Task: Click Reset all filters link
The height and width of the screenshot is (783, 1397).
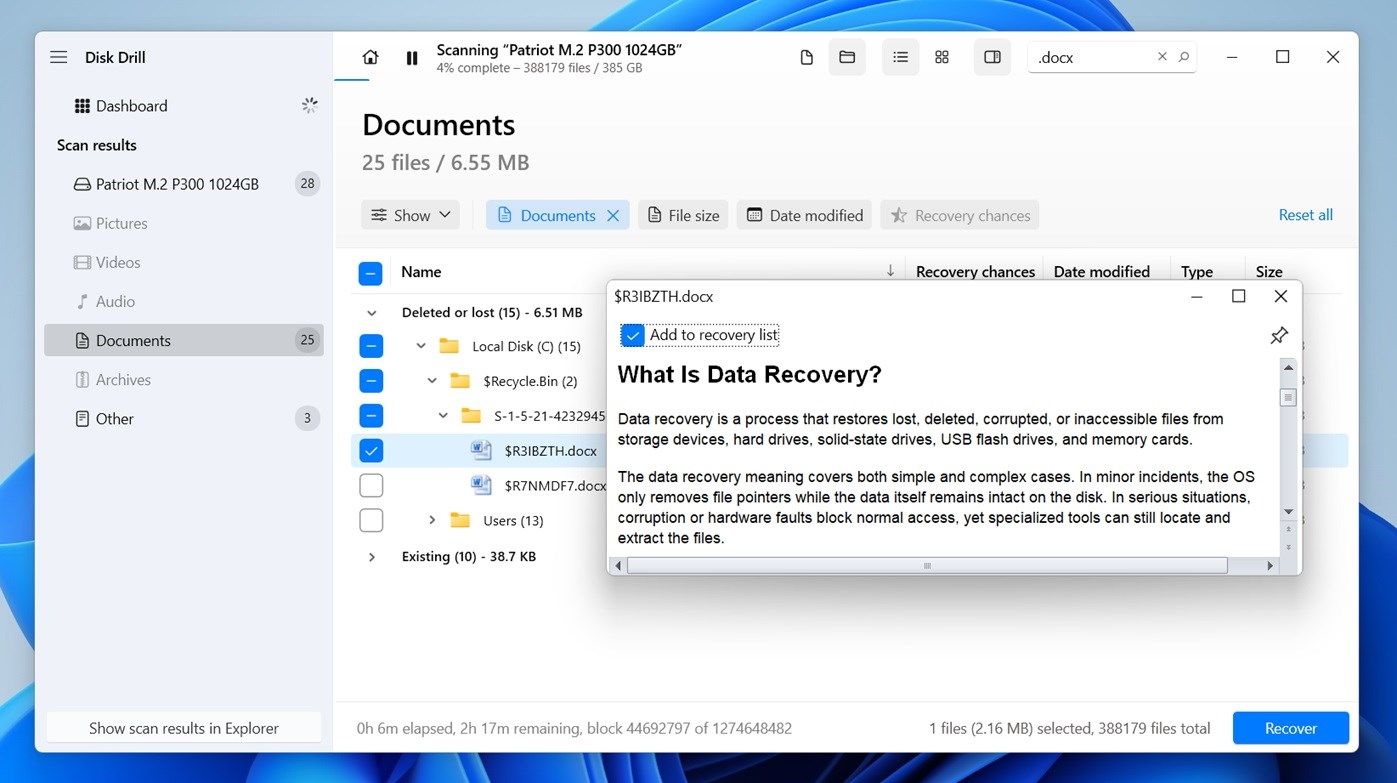Action: coord(1305,215)
